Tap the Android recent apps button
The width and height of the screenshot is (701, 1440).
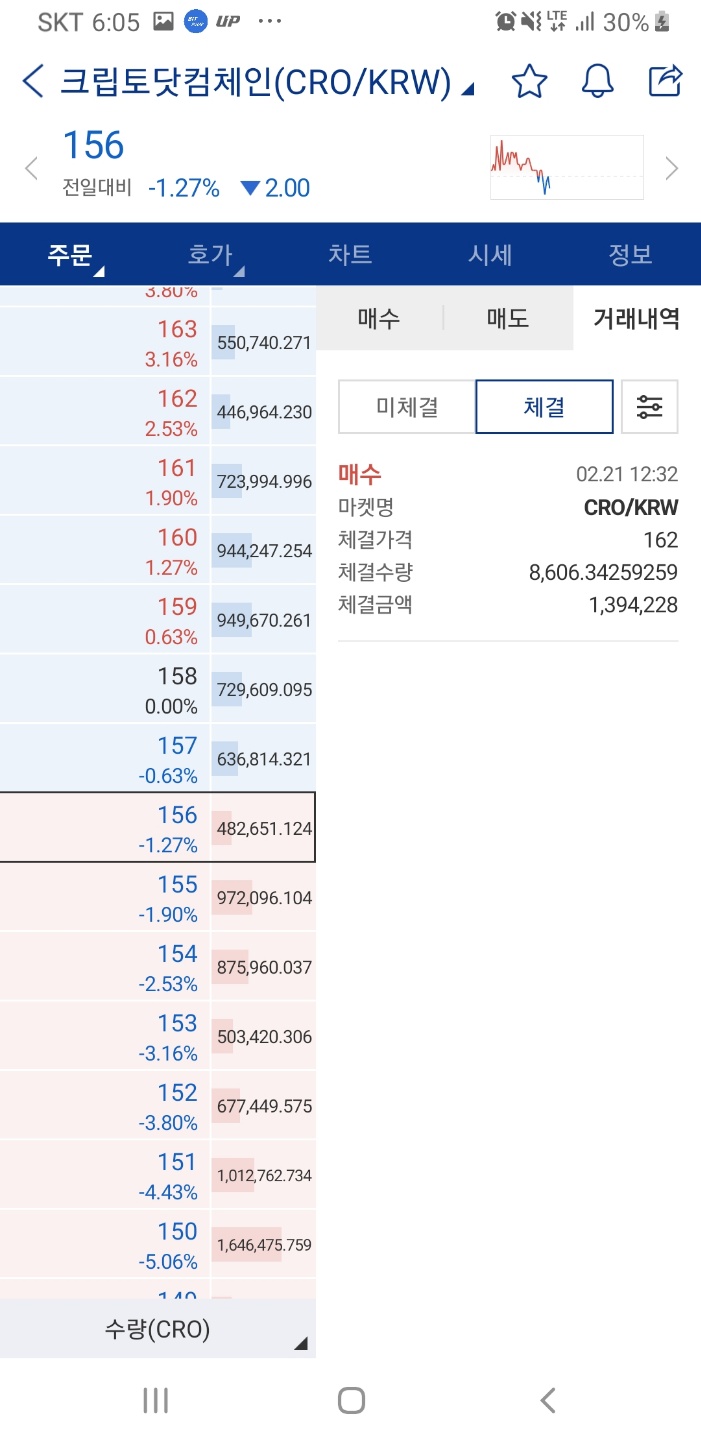tap(155, 1400)
